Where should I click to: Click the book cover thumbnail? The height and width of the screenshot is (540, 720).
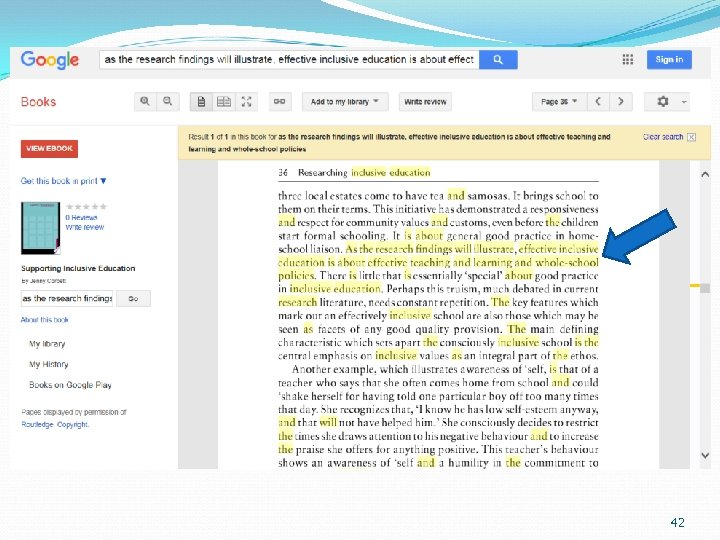point(40,228)
